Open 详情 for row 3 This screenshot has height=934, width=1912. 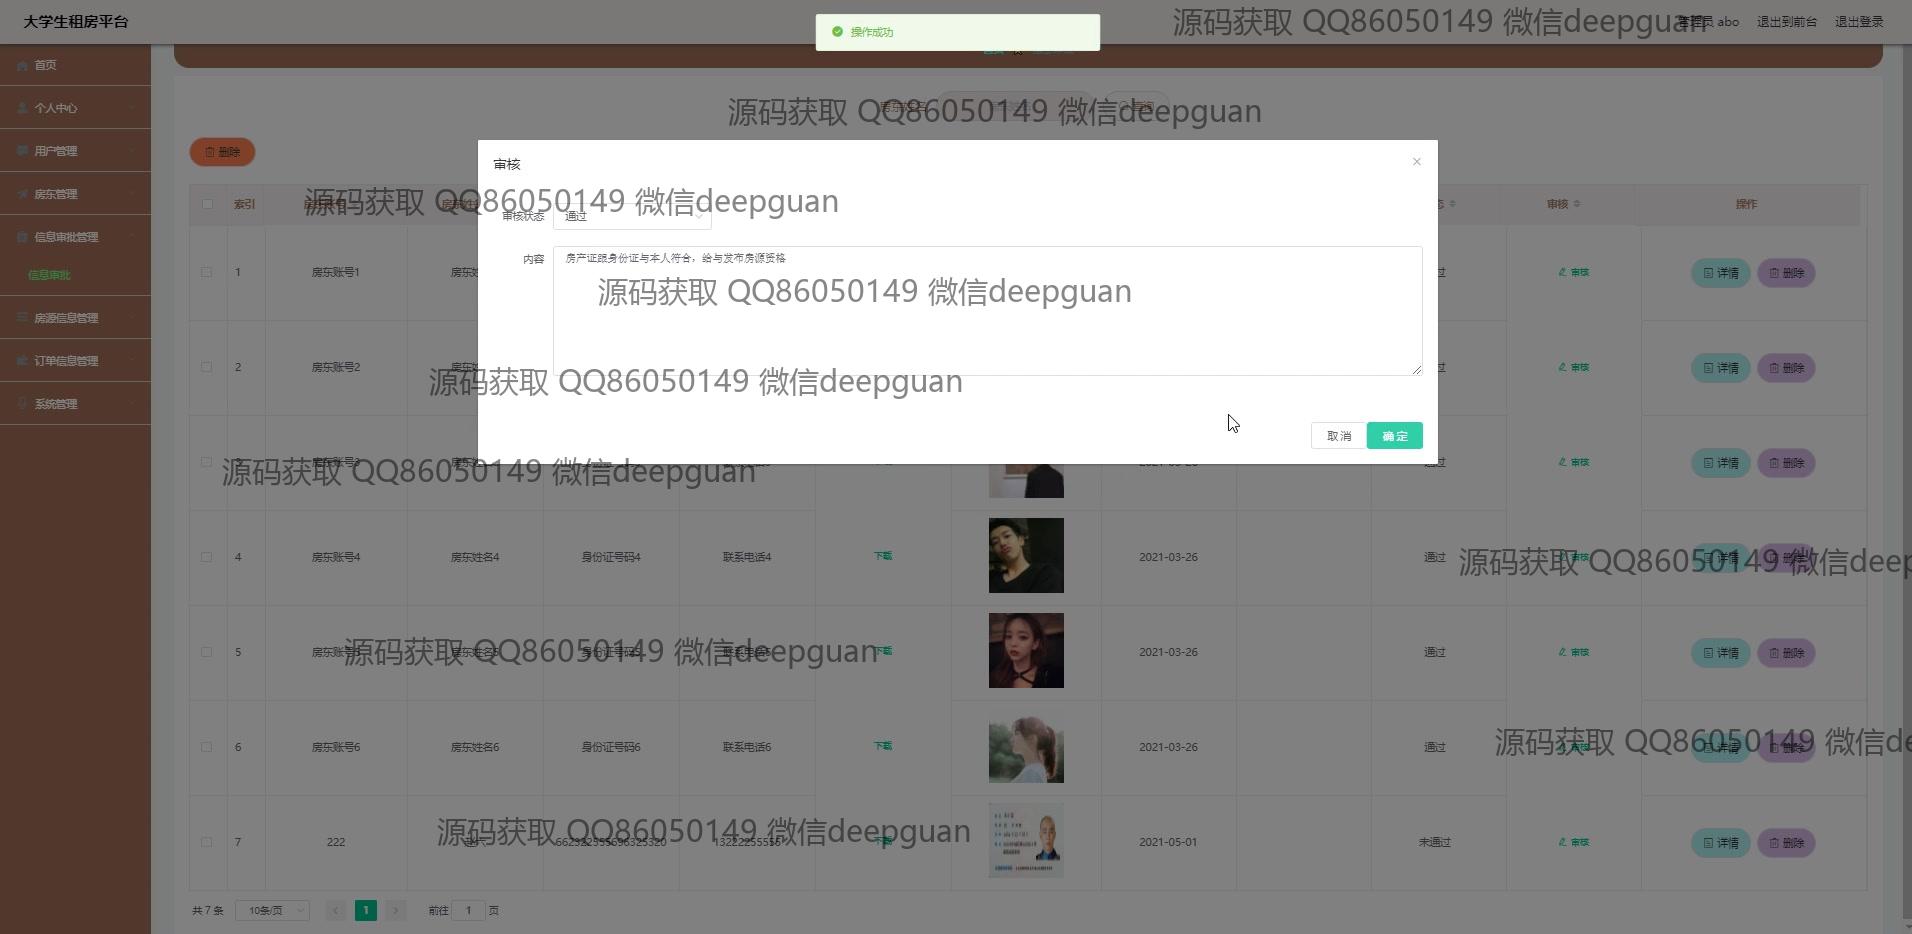pyautogui.click(x=1720, y=463)
